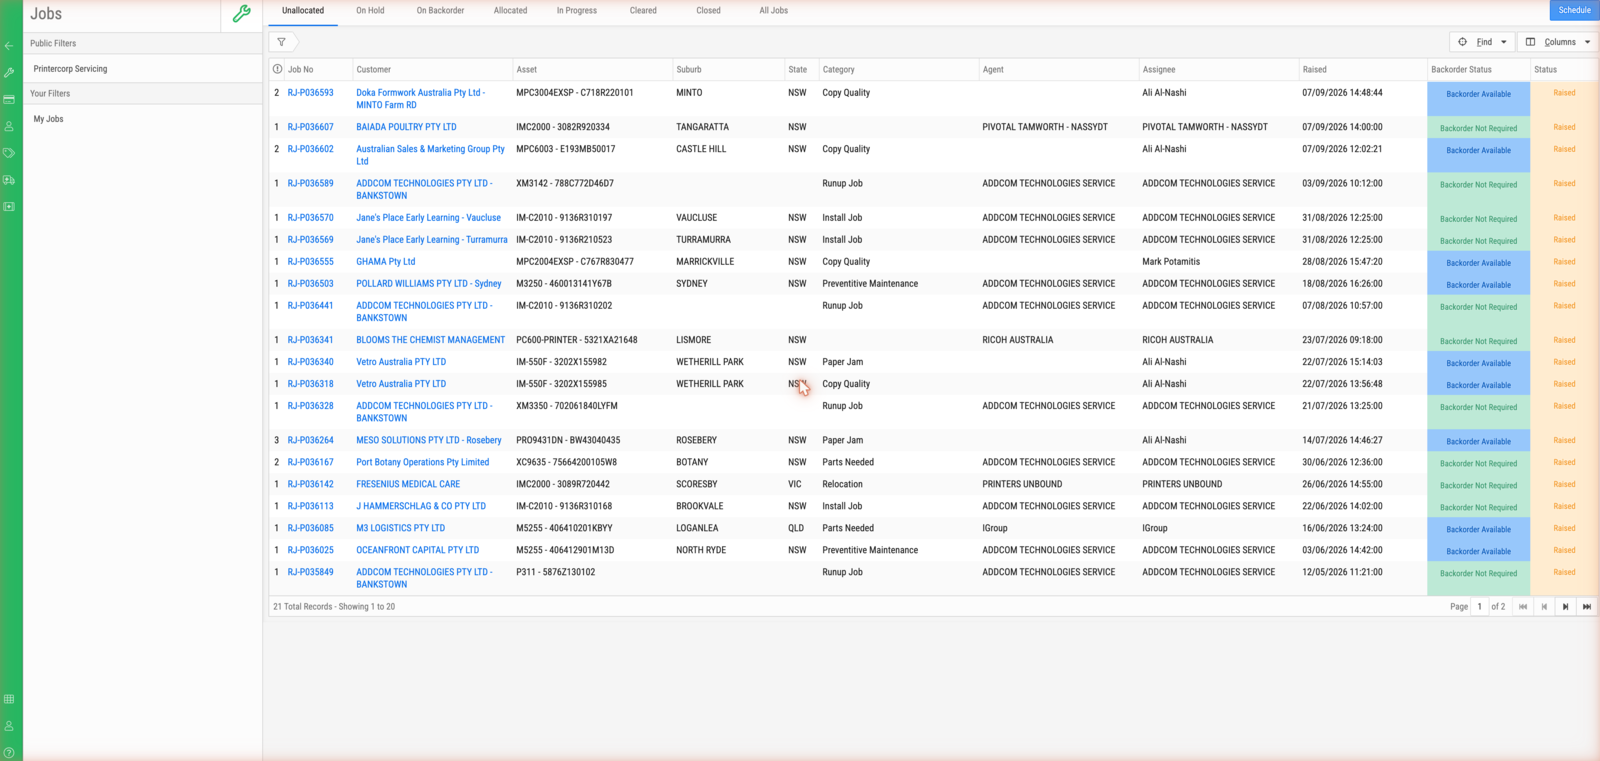Open job link RJ-P036593
Image resolution: width=1600 pixels, height=761 pixels.
click(310, 93)
